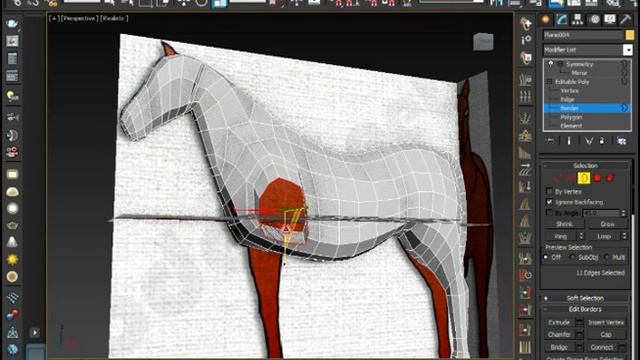Image resolution: width=640 pixels, height=360 pixels.
Task: Open the Utilities hammer tab
Action: point(626,19)
